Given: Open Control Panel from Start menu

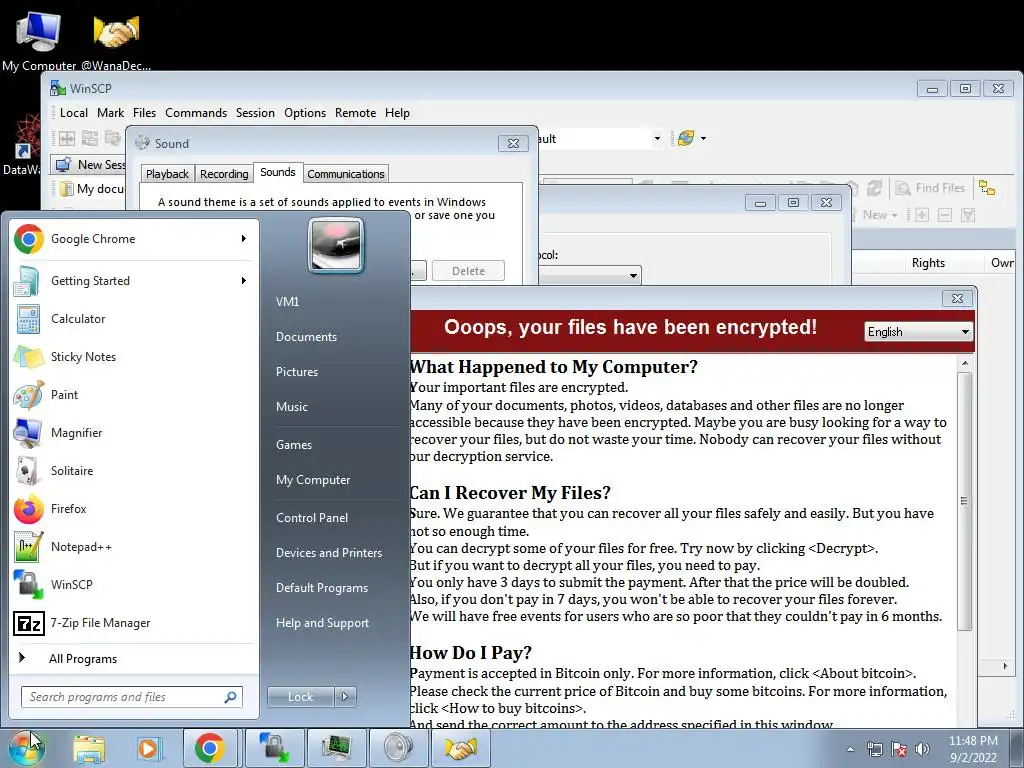Looking at the screenshot, I should (312, 518).
